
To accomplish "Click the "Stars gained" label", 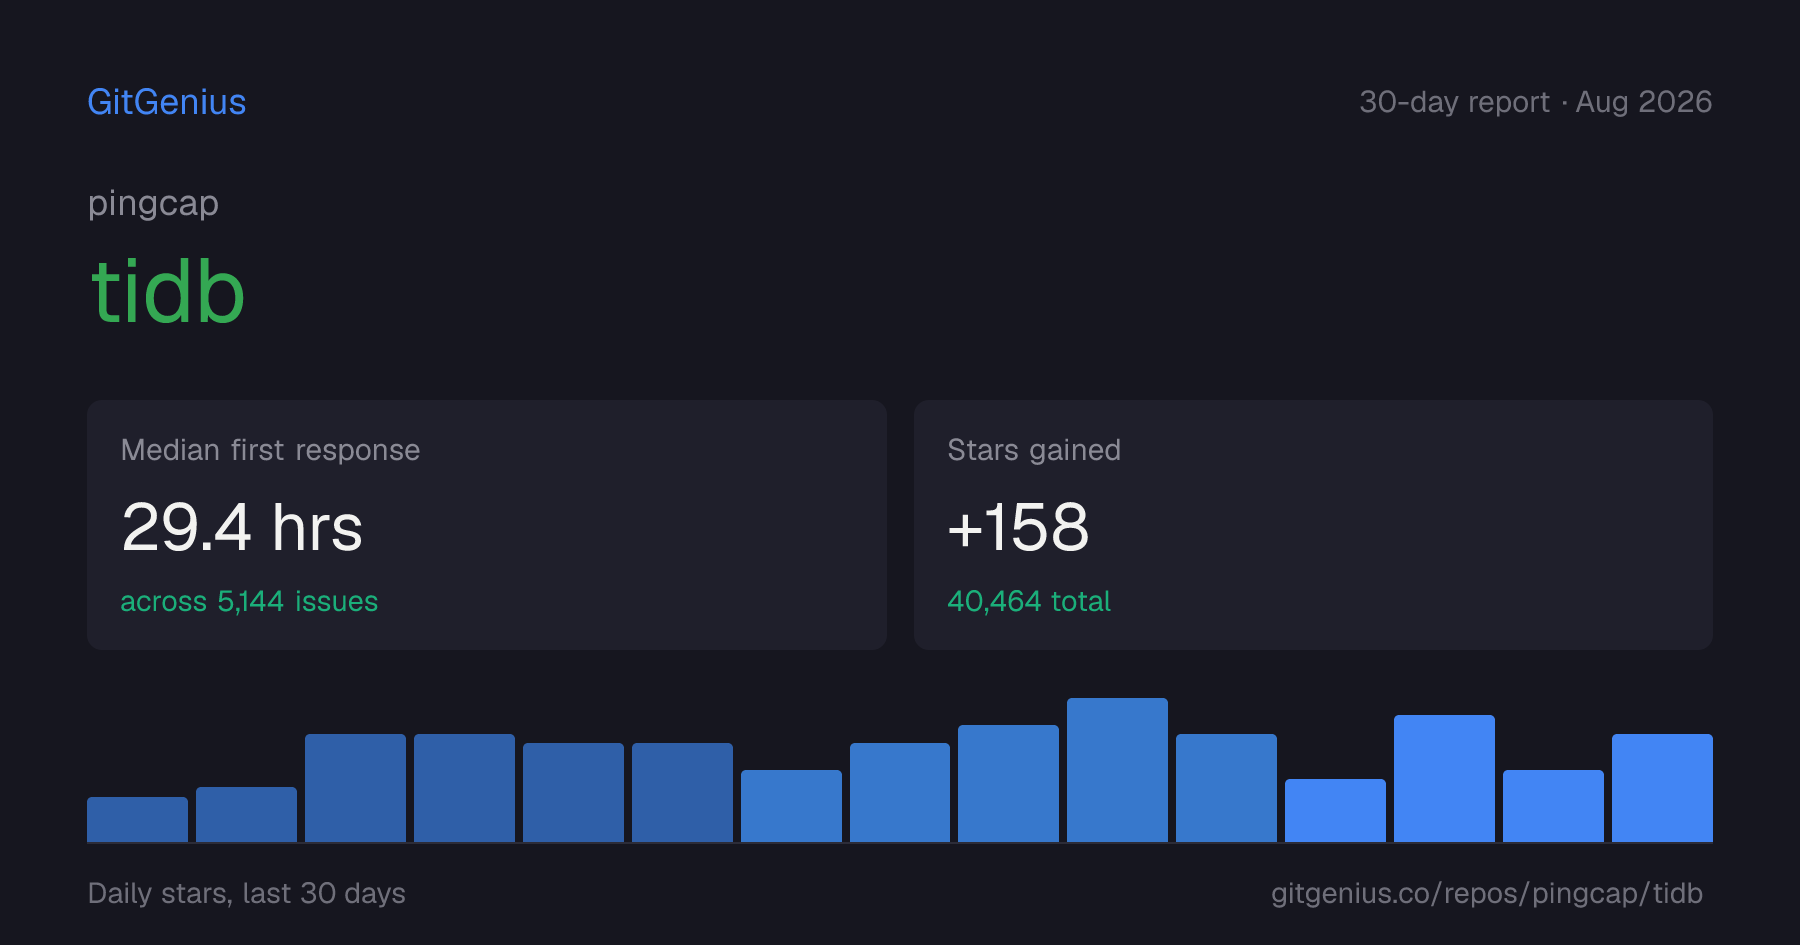I will click(1034, 450).
